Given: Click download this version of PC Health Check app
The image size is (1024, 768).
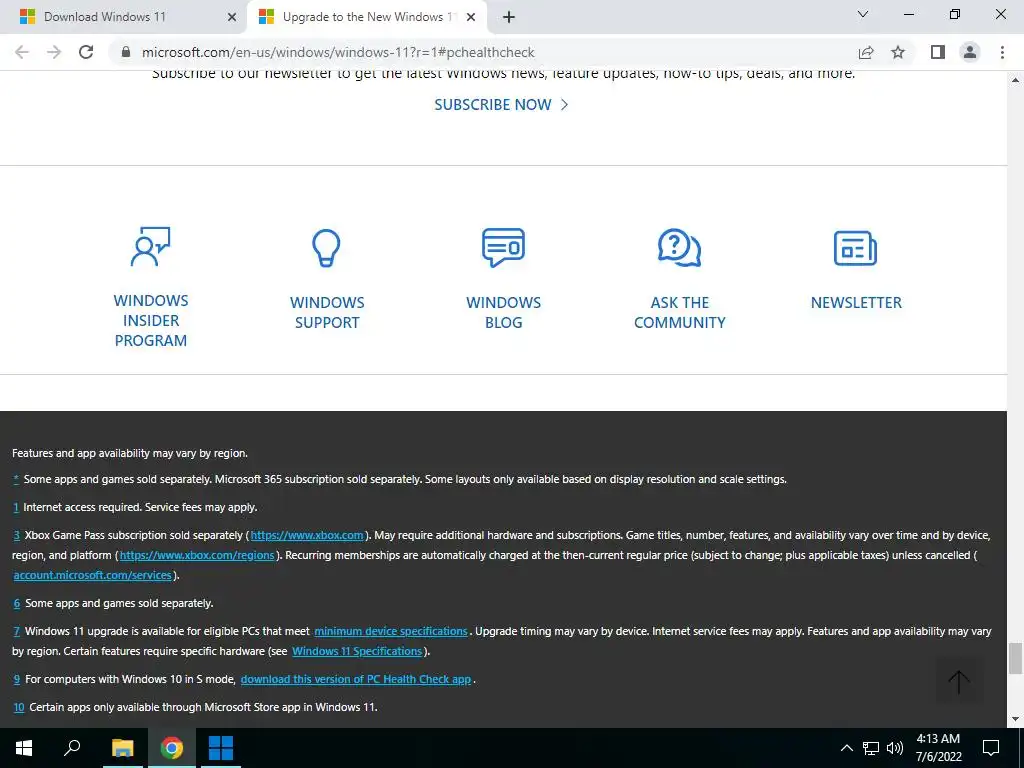Looking at the screenshot, I should click(355, 679).
